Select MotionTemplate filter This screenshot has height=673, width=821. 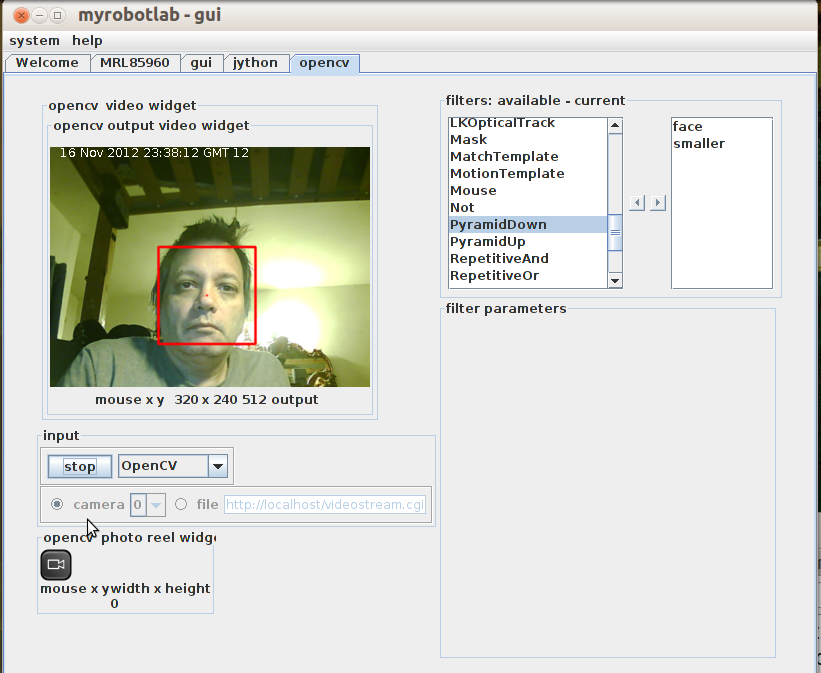(528, 173)
